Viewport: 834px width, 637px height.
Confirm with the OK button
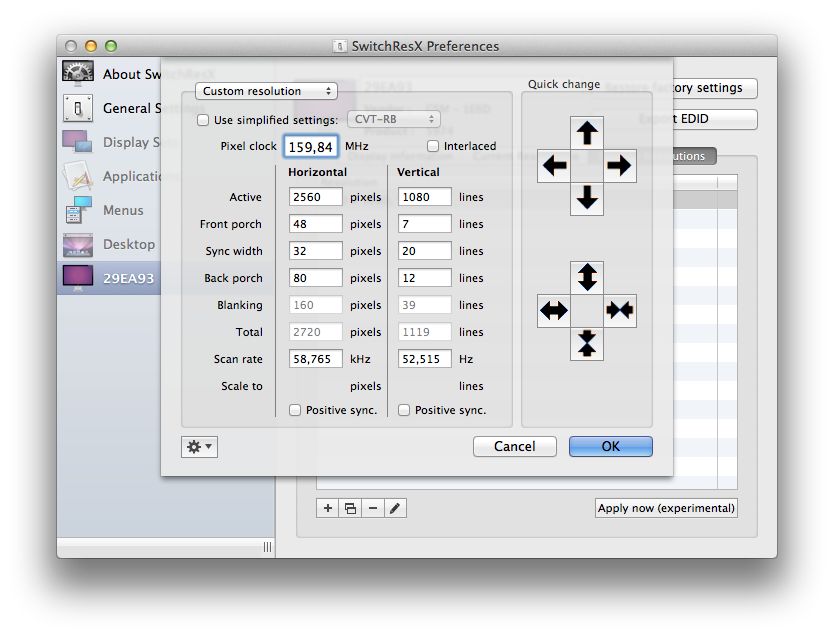point(611,447)
